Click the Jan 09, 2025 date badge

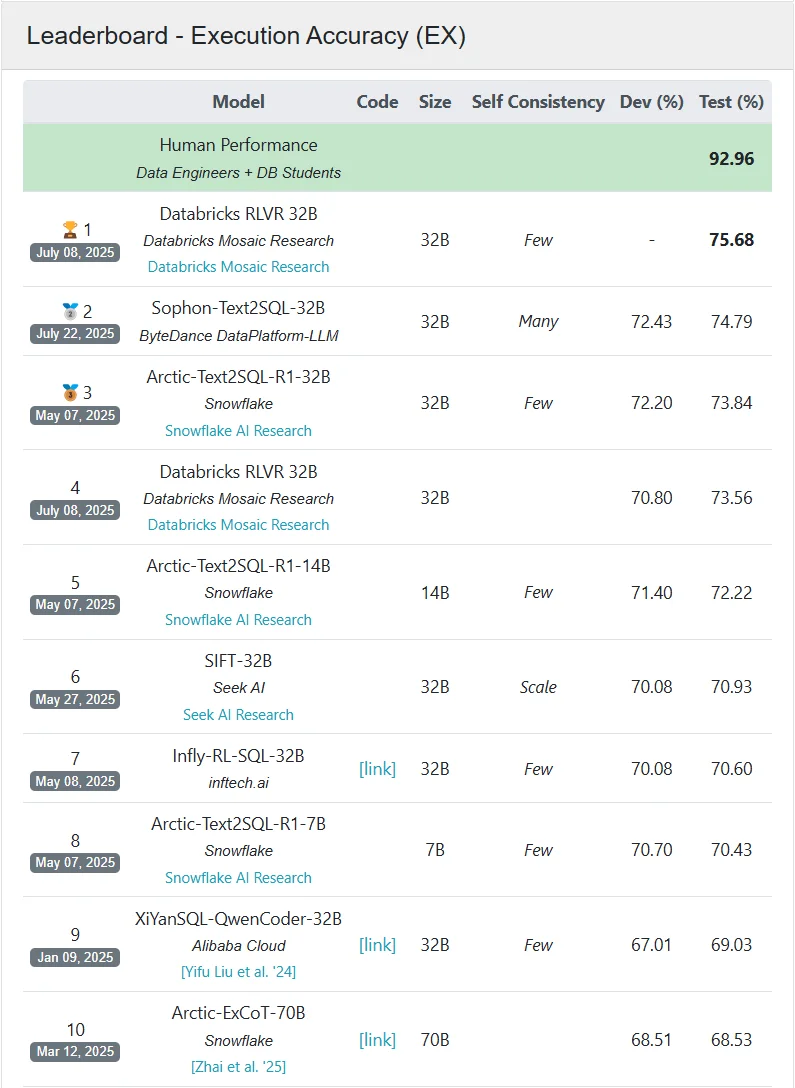coord(75,958)
